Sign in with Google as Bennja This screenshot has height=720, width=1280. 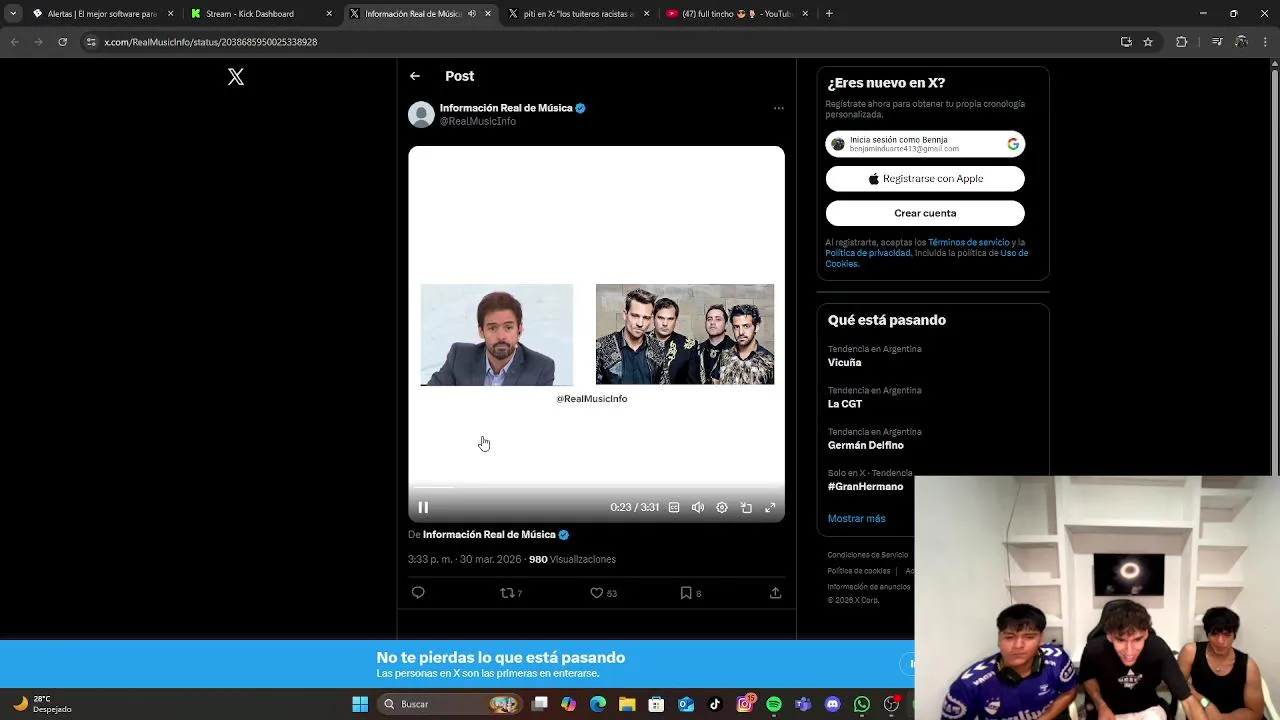(925, 144)
